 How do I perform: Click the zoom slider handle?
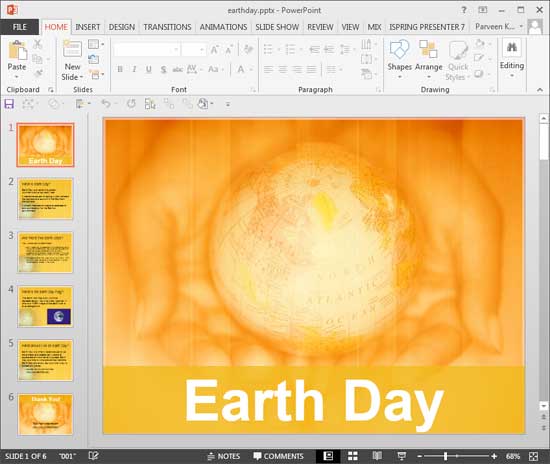[x=445, y=456]
